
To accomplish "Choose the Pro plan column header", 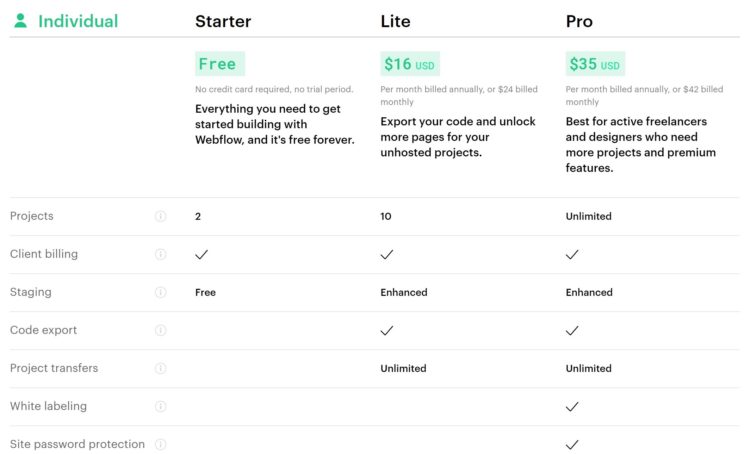I will point(579,21).
